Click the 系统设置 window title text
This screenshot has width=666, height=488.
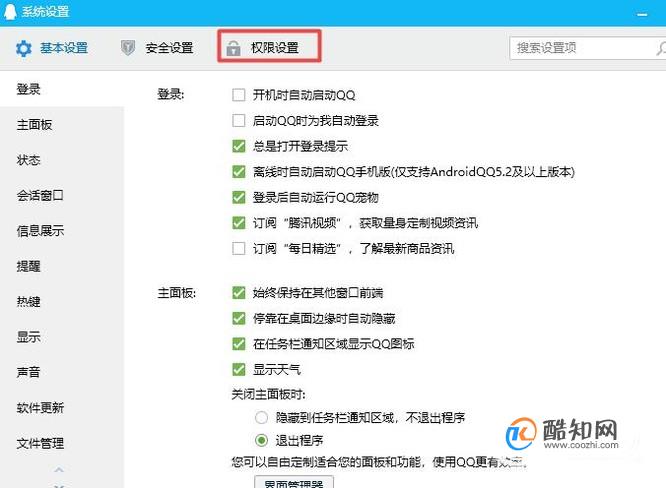coord(45,11)
